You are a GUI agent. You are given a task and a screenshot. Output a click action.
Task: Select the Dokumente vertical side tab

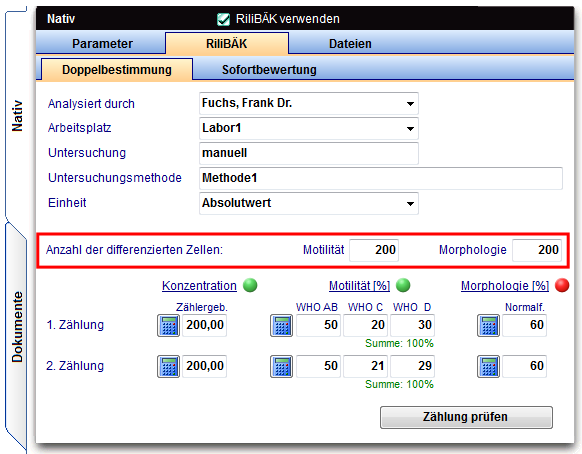tap(17, 327)
